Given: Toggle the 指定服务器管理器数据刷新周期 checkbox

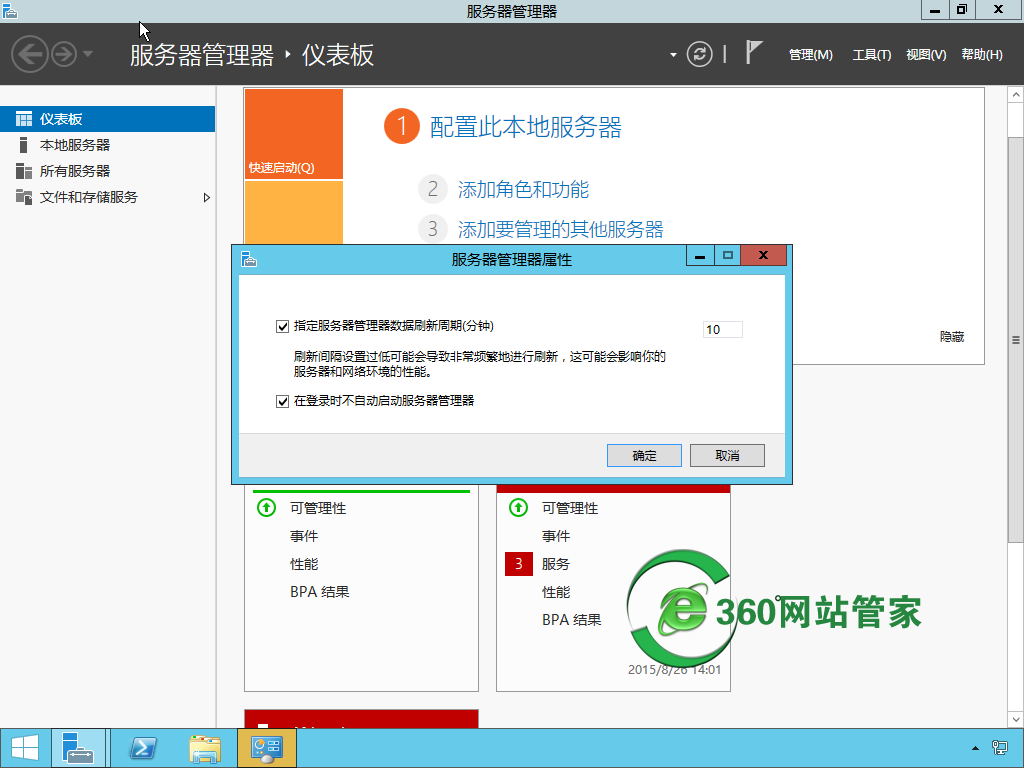Looking at the screenshot, I should pos(282,327).
